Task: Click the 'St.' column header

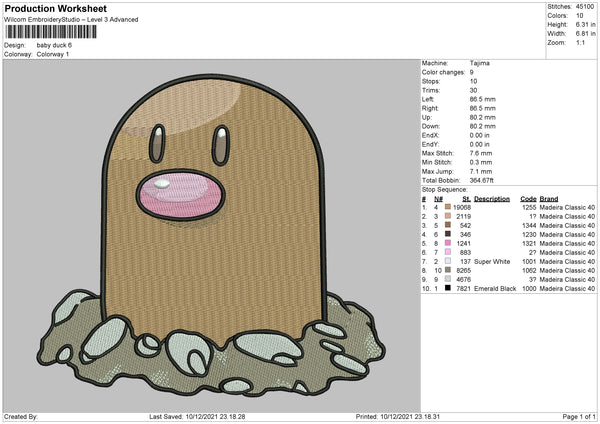Action: [466, 199]
